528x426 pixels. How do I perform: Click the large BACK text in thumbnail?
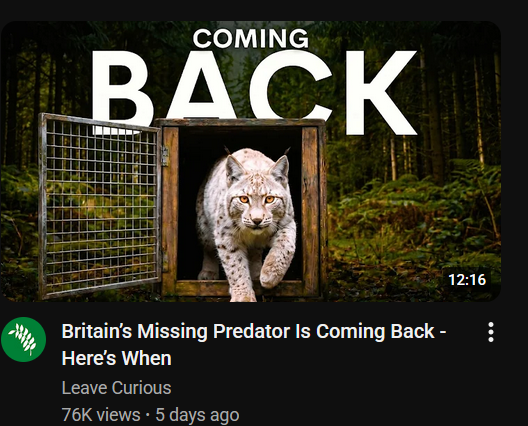(x=253, y=92)
